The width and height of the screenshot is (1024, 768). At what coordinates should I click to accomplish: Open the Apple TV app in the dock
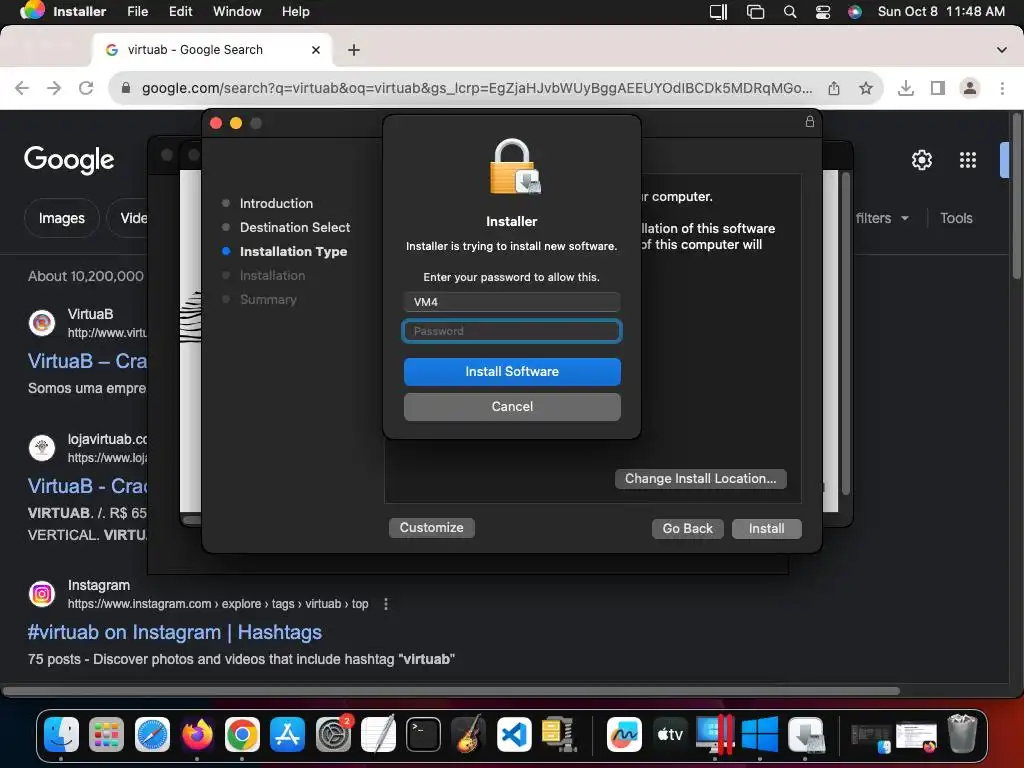[x=669, y=735]
